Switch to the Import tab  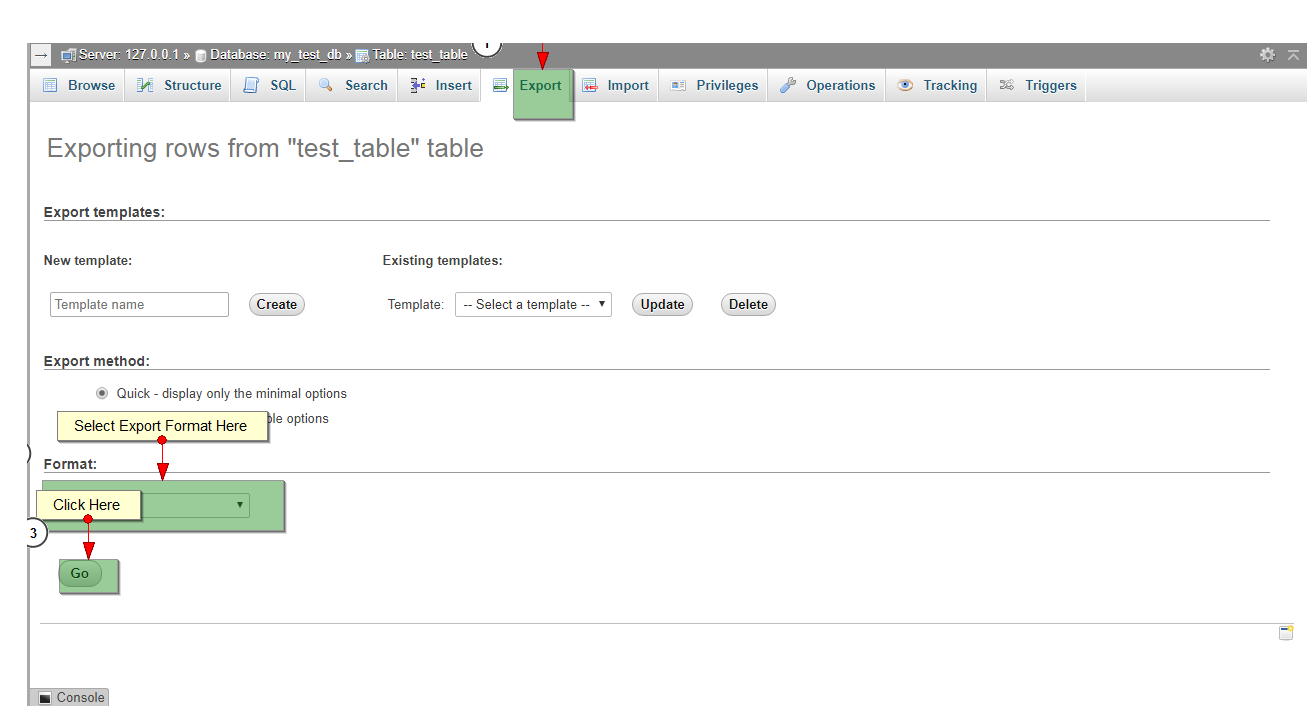[x=616, y=85]
